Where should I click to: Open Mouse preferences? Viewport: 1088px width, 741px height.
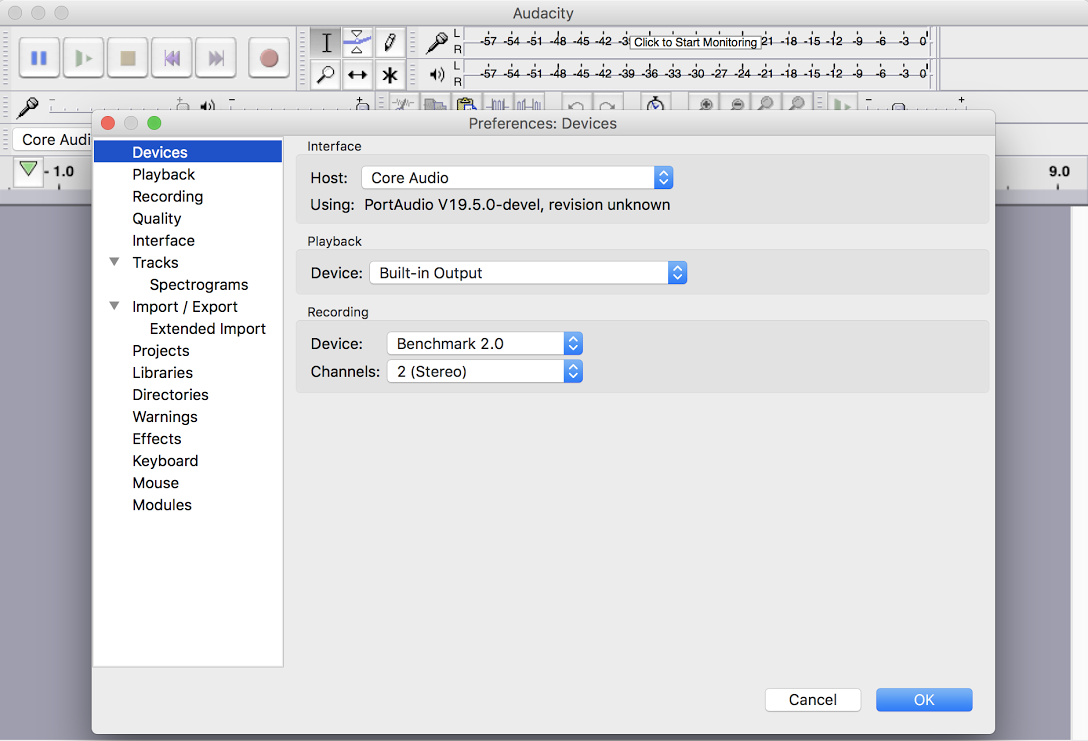(155, 483)
